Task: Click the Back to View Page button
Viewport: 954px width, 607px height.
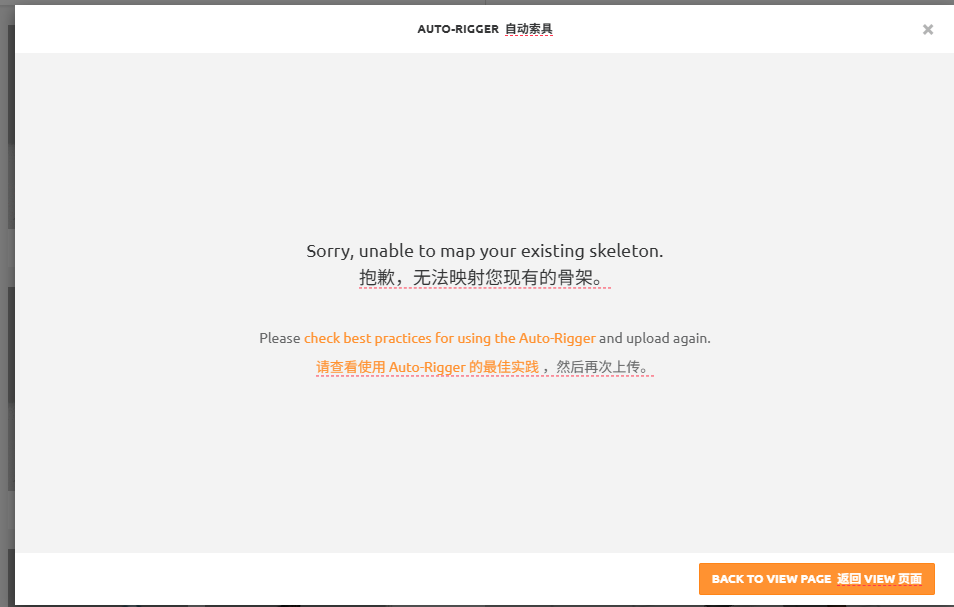Action: click(816, 578)
